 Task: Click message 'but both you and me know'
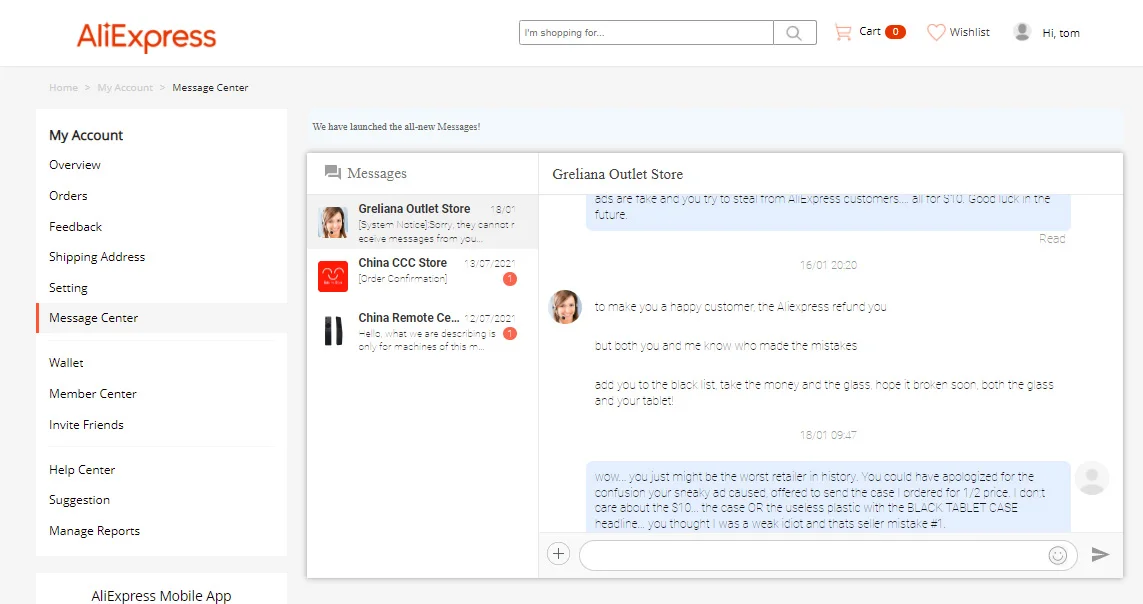click(x=725, y=345)
